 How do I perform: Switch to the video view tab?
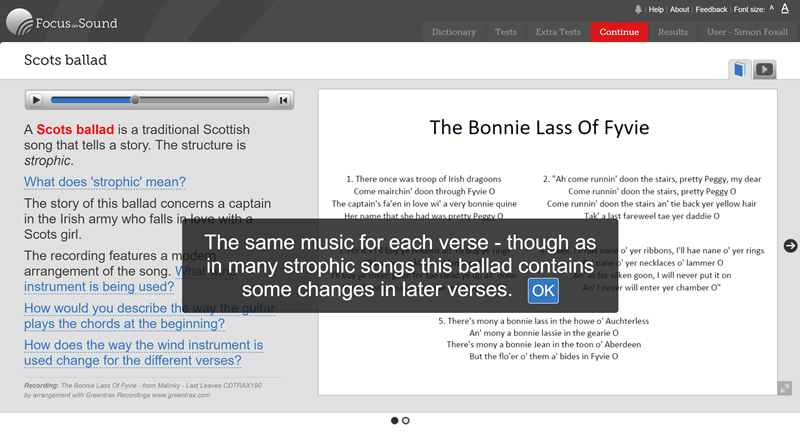click(x=764, y=69)
